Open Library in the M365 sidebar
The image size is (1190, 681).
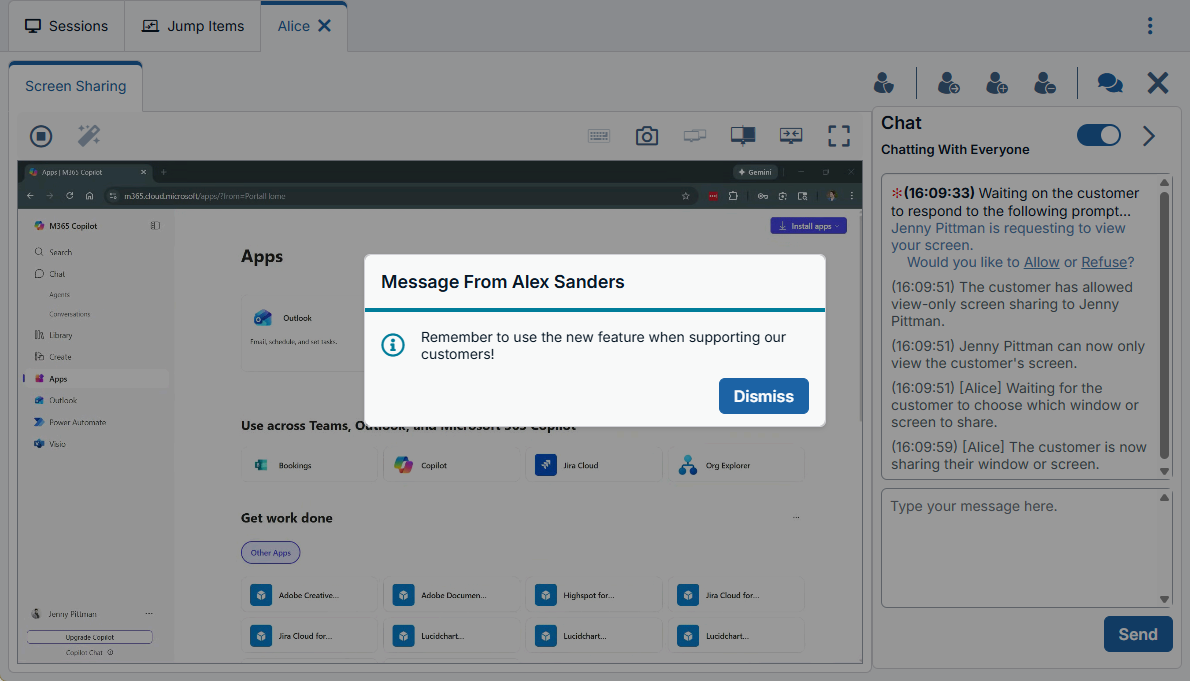[x=53, y=335]
